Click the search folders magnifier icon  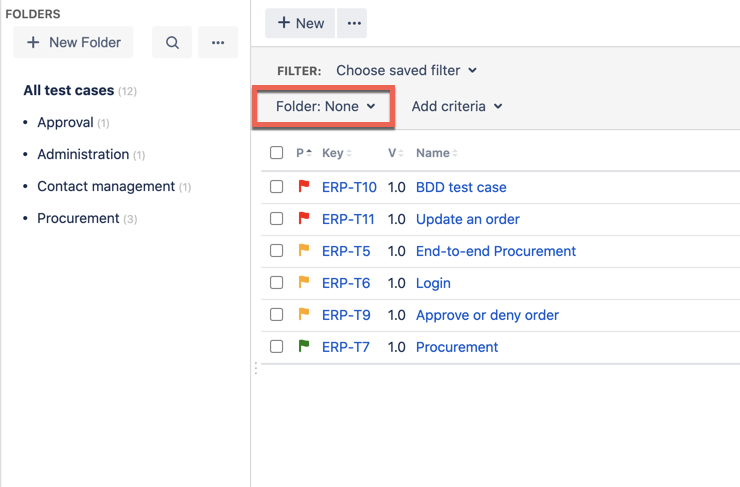coord(172,43)
